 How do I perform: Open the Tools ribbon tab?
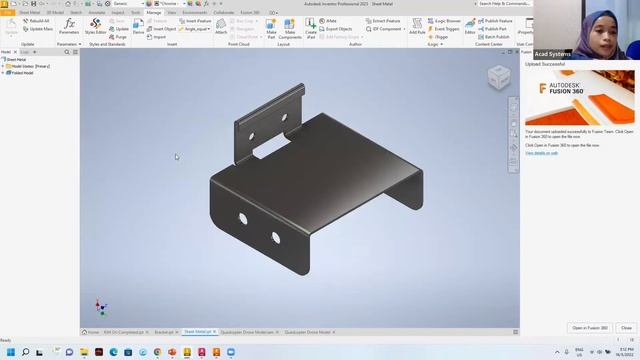coord(136,13)
